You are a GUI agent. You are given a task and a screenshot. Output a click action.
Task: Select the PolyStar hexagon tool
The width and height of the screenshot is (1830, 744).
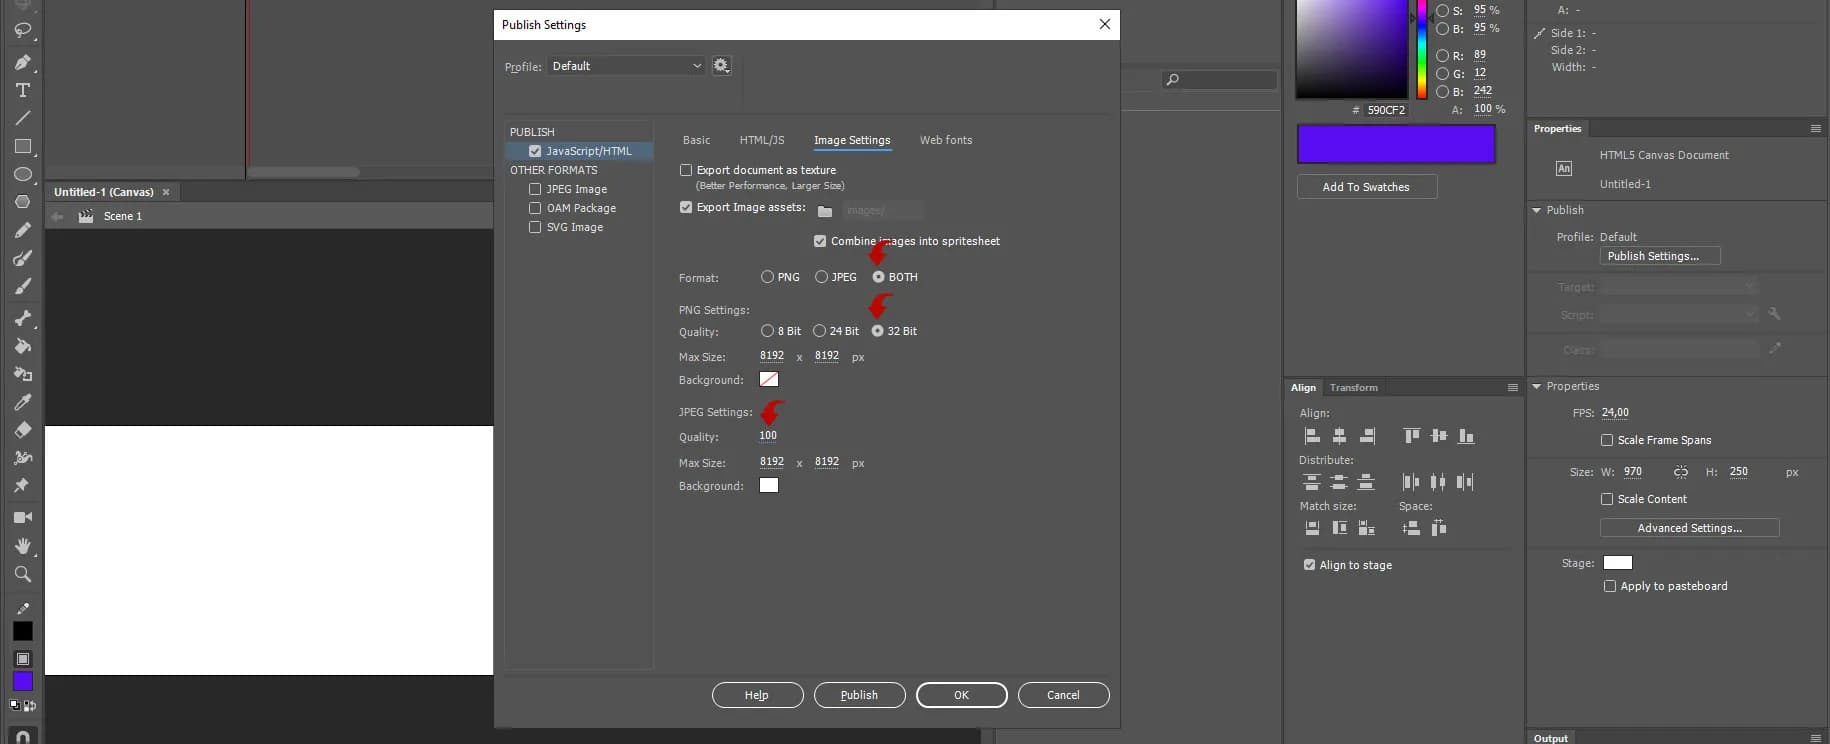[x=22, y=202]
